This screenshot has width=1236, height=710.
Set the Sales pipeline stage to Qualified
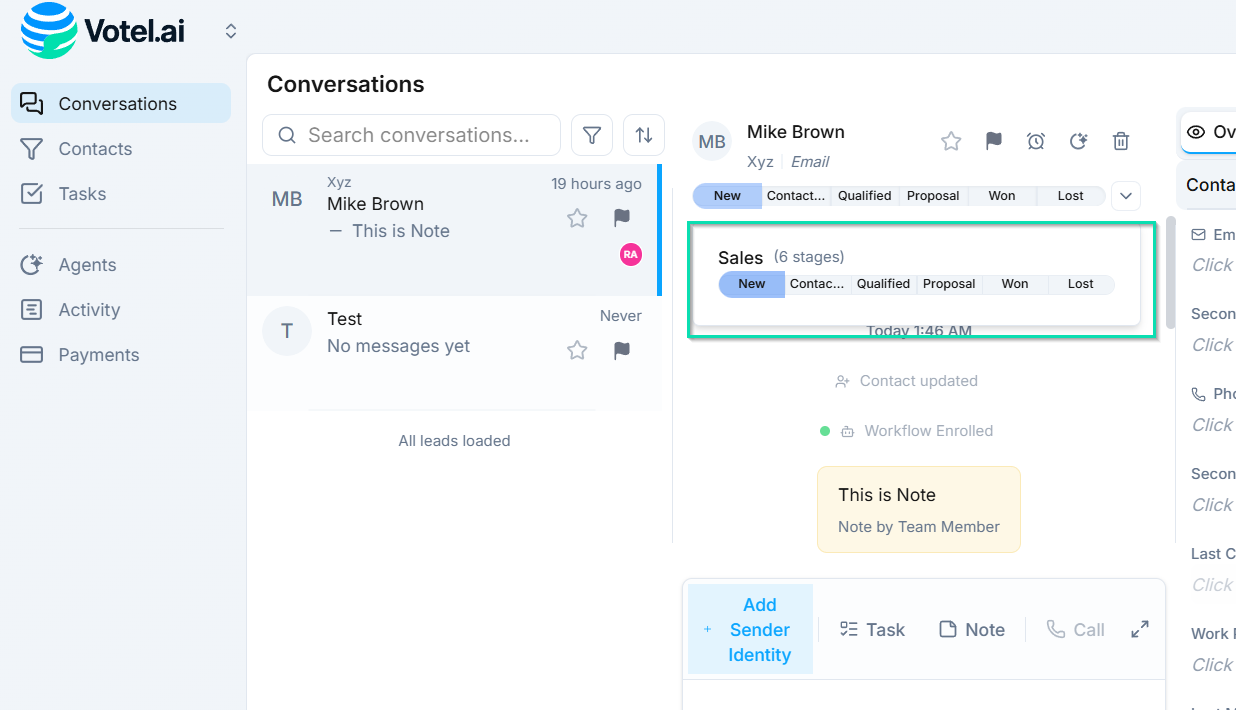click(x=883, y=284)
